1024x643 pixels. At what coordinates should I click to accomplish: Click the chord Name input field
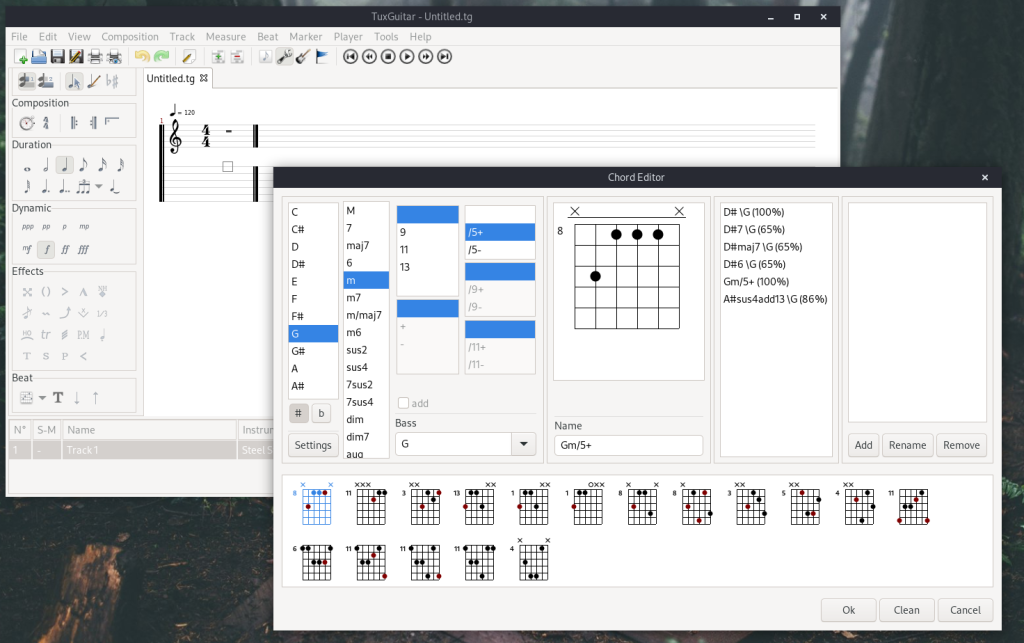coord(628,446)
